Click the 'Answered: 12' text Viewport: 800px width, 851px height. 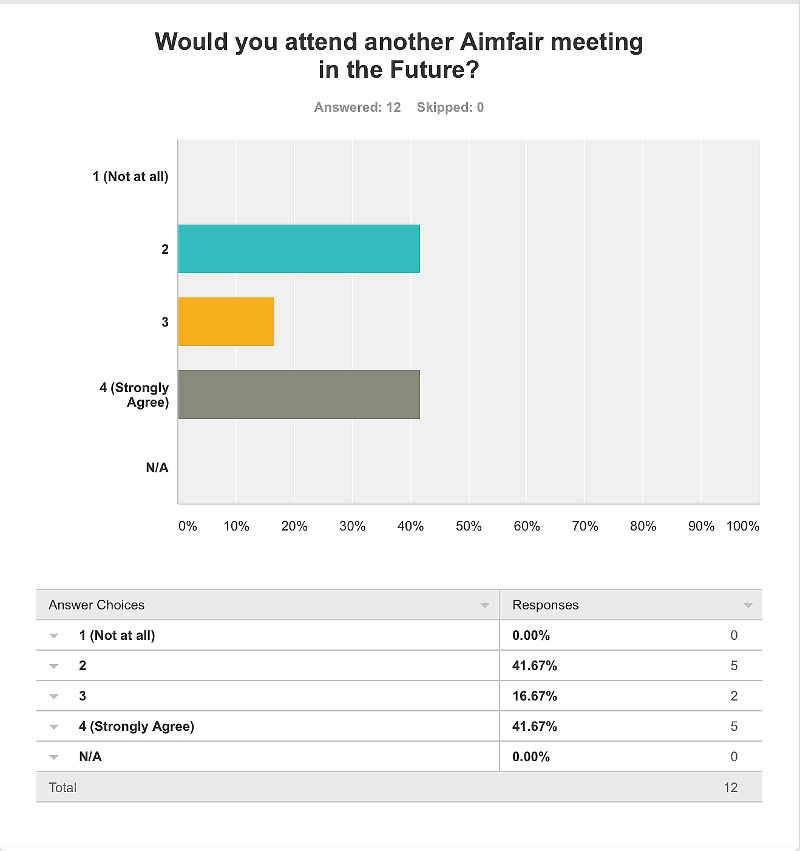click(357, 107)
